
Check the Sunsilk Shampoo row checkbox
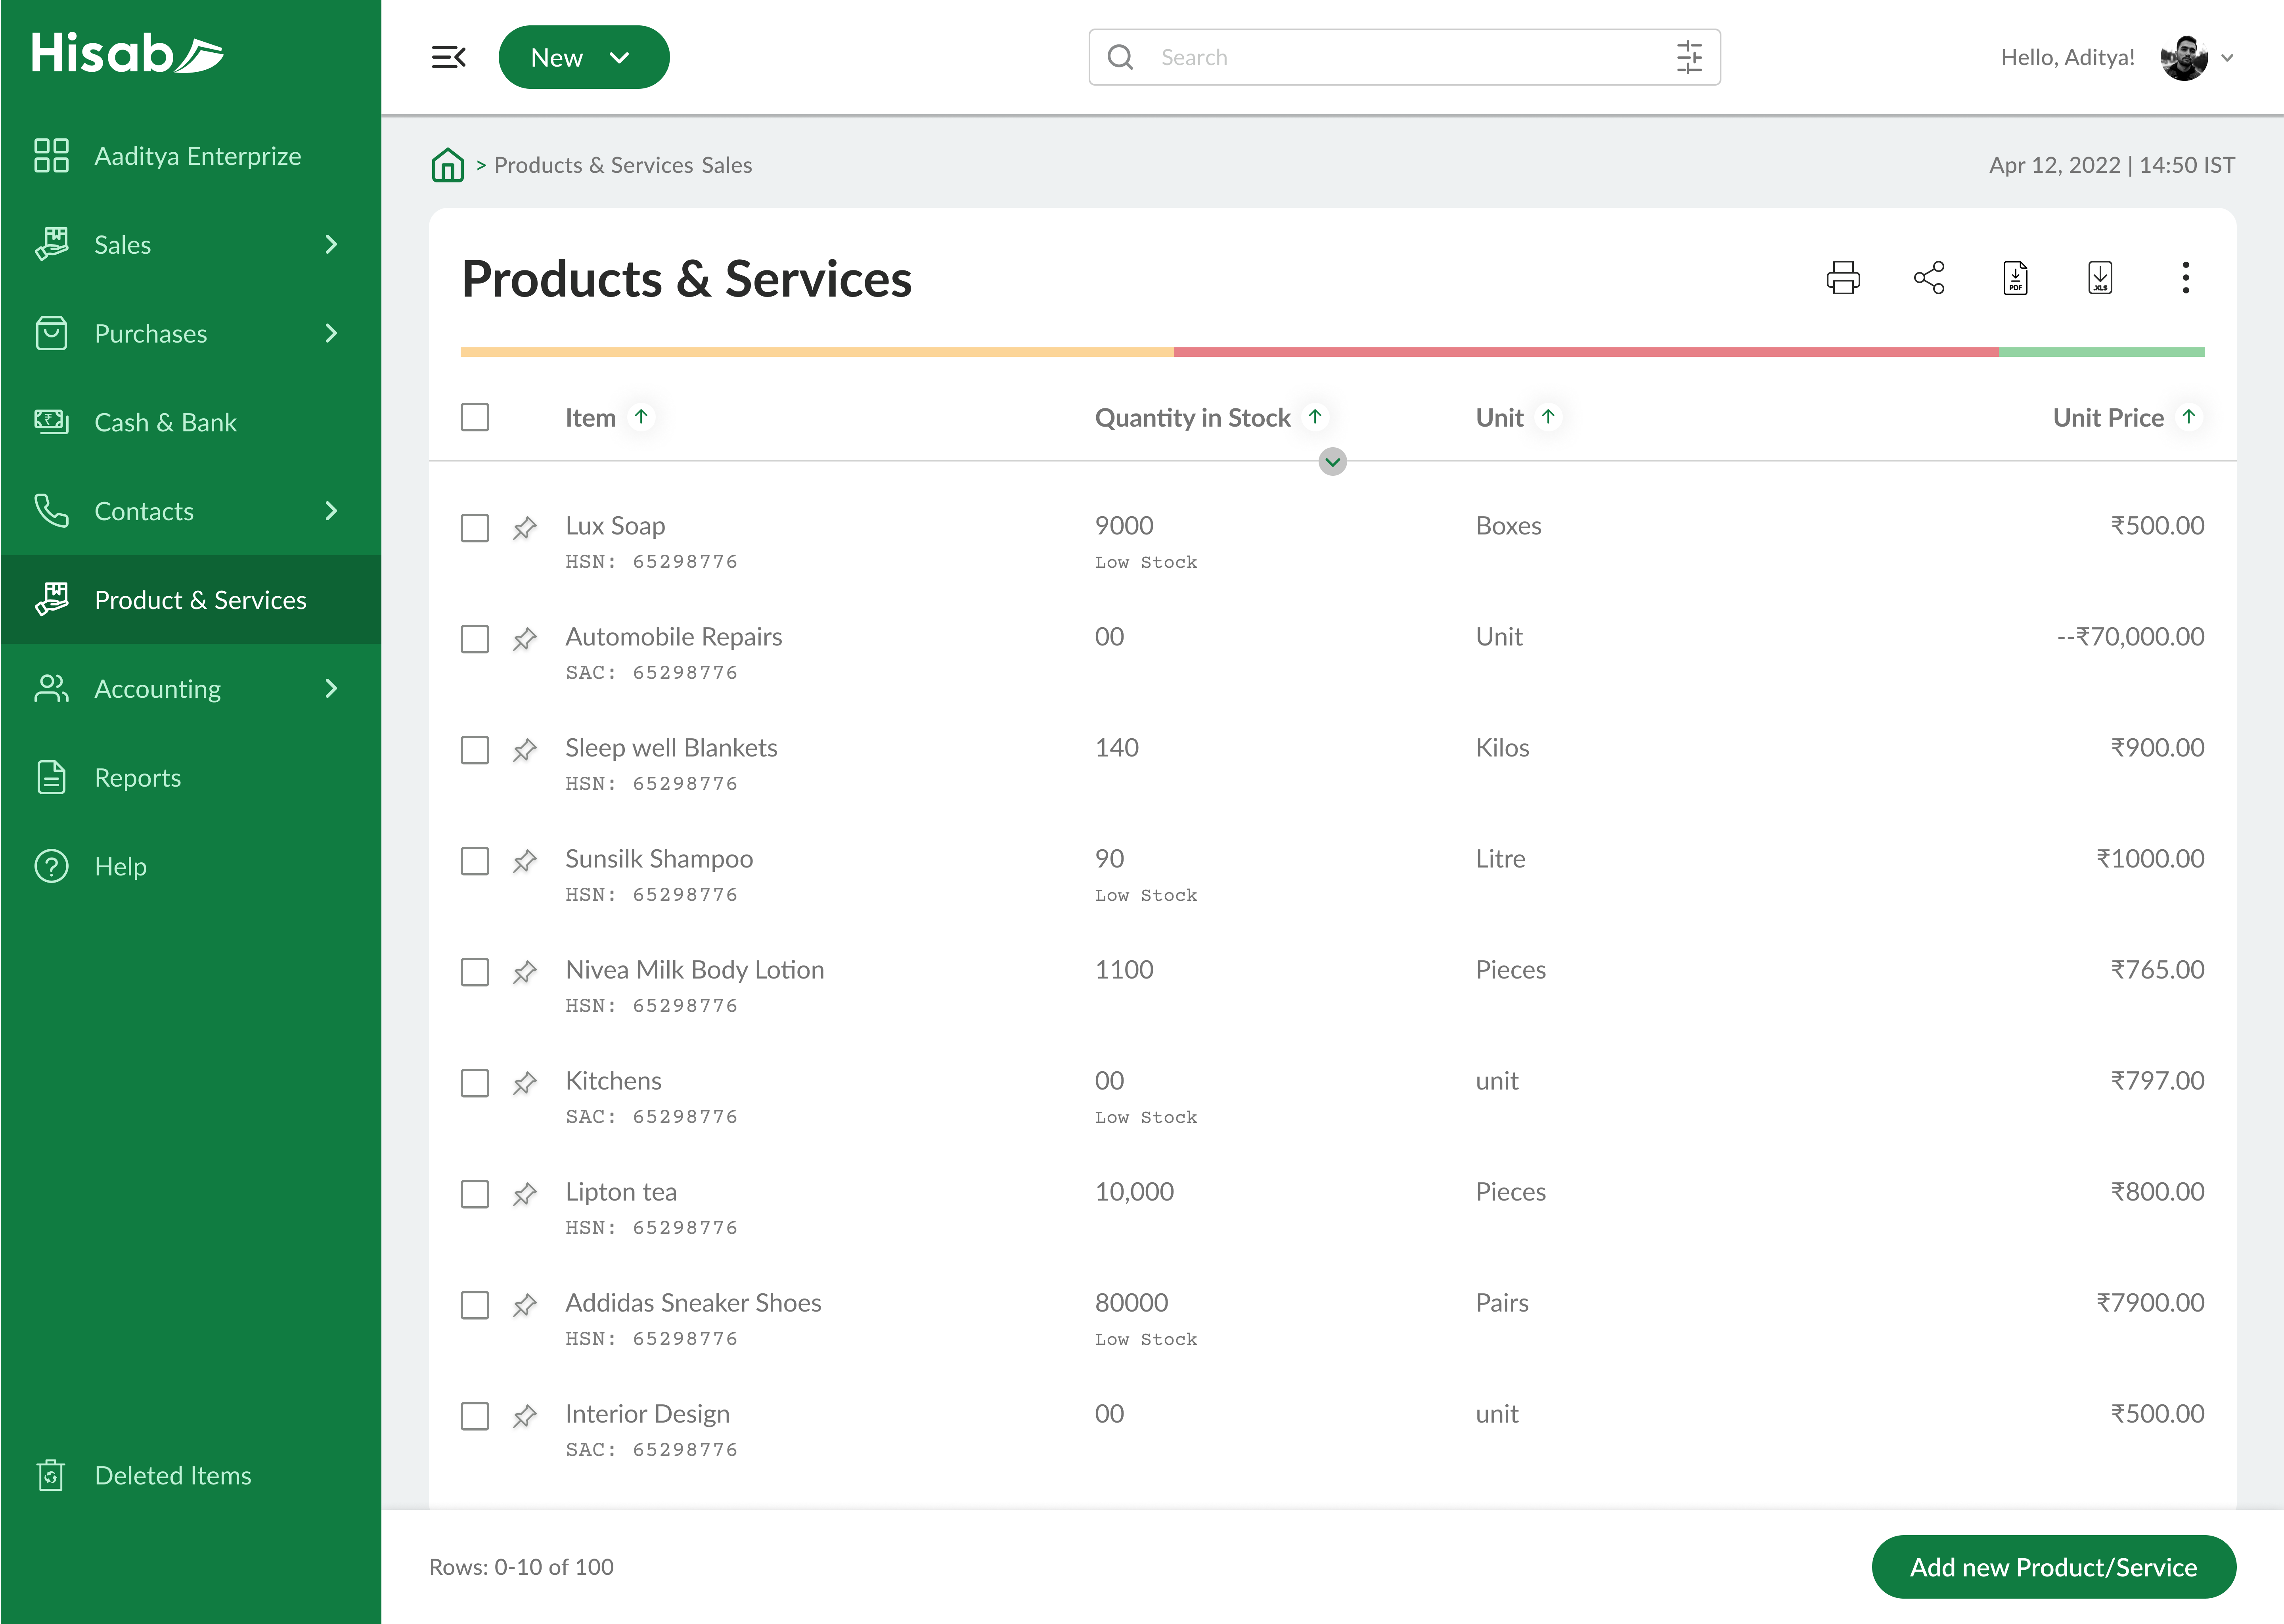[x=475, y=861]
